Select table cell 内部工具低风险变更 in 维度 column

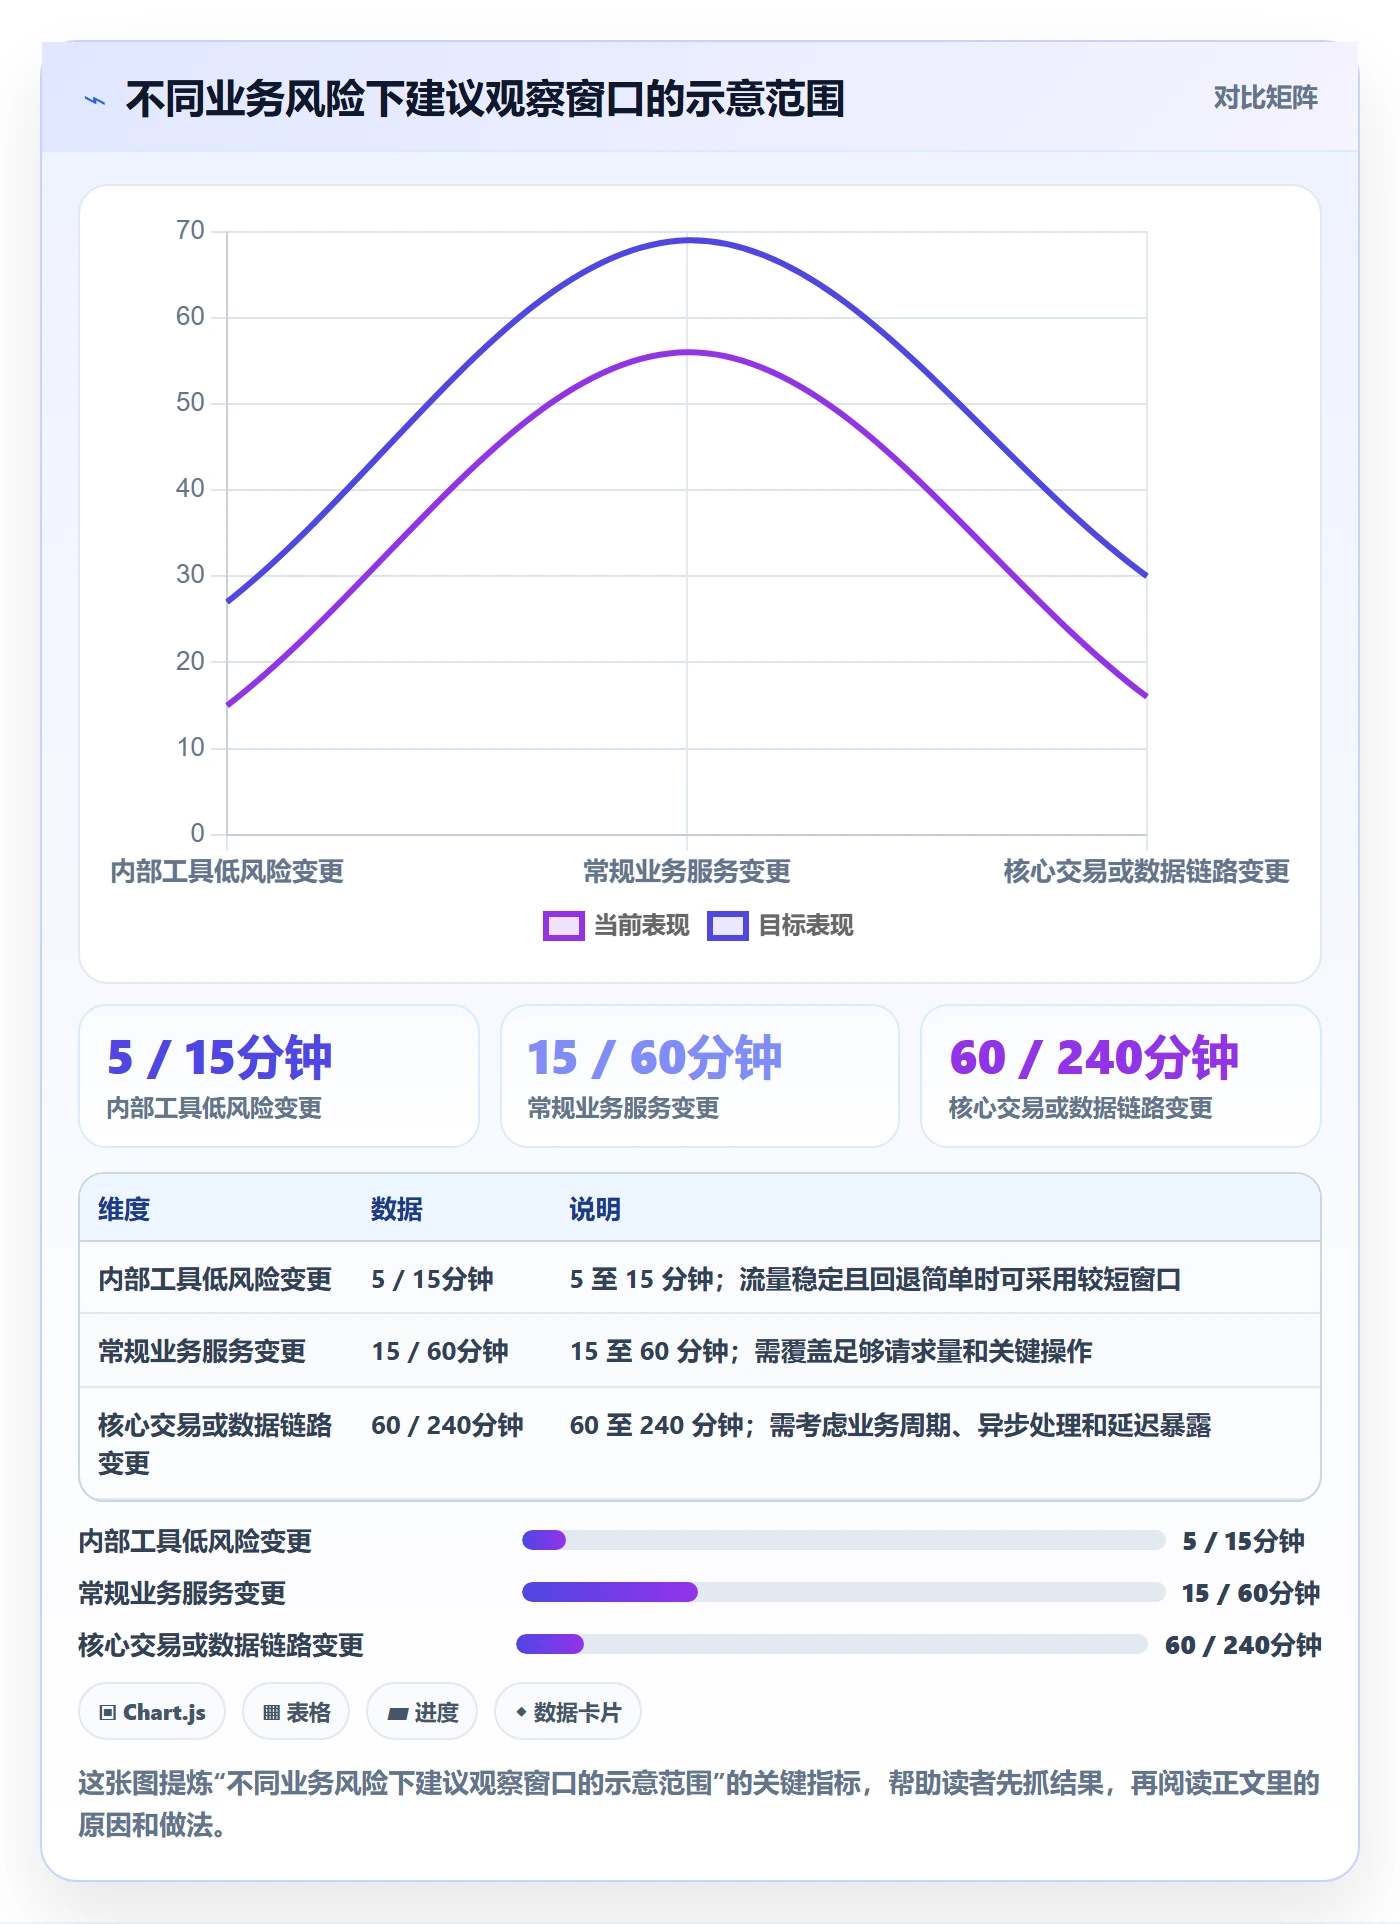pyautogui.click(x=215, y=1279)
